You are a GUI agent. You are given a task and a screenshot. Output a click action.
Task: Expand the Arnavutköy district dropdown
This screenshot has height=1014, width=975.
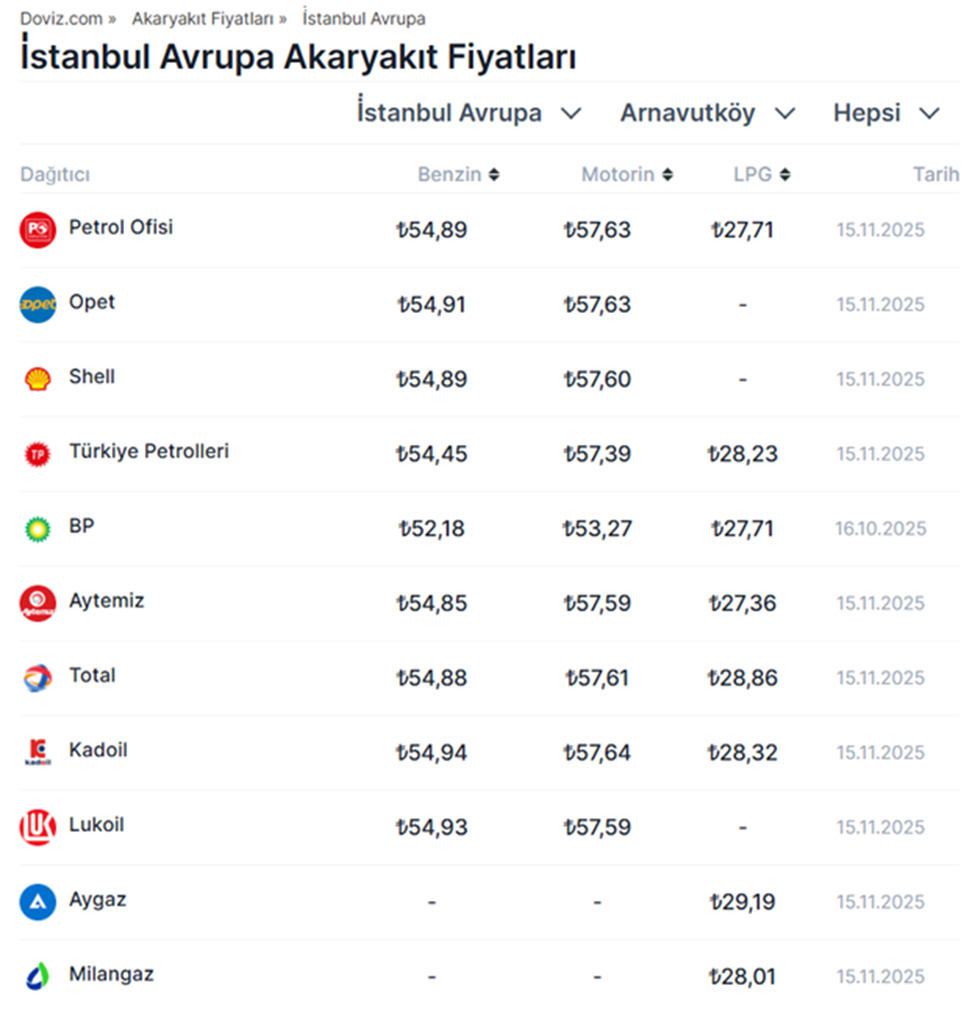click(x=707, y=113)
